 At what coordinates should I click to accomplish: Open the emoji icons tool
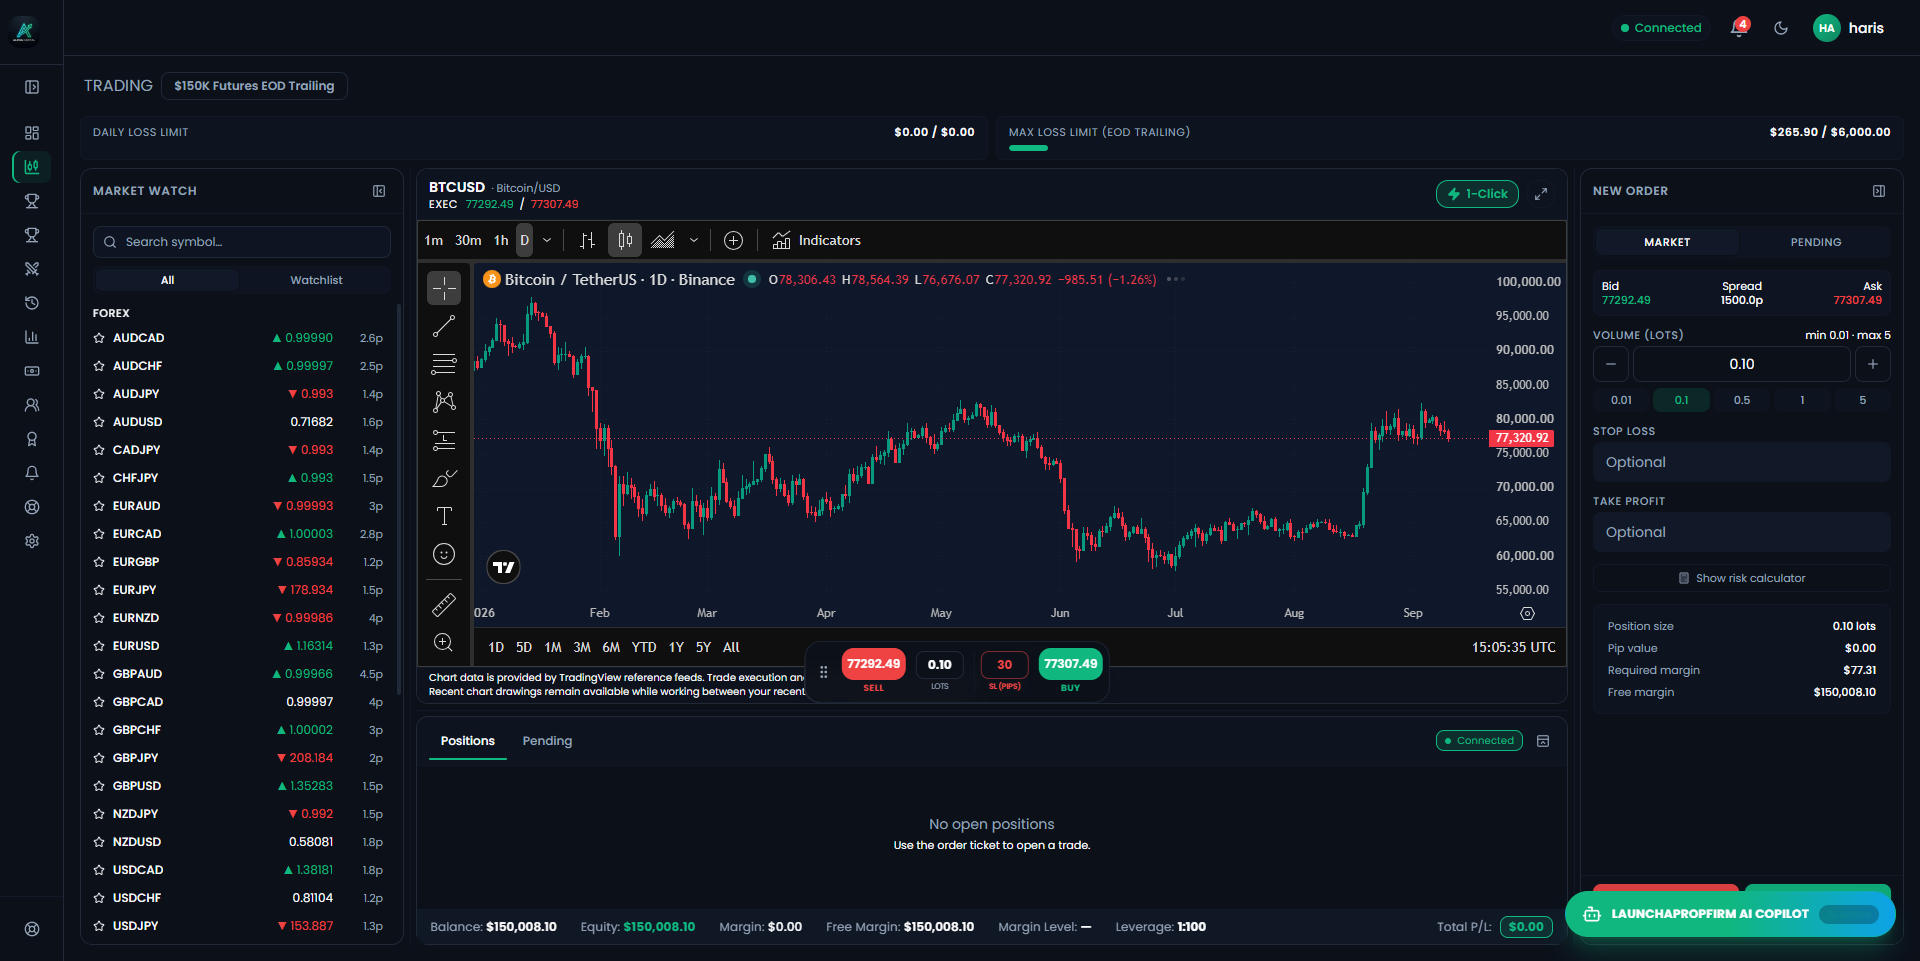click(444, 554)
